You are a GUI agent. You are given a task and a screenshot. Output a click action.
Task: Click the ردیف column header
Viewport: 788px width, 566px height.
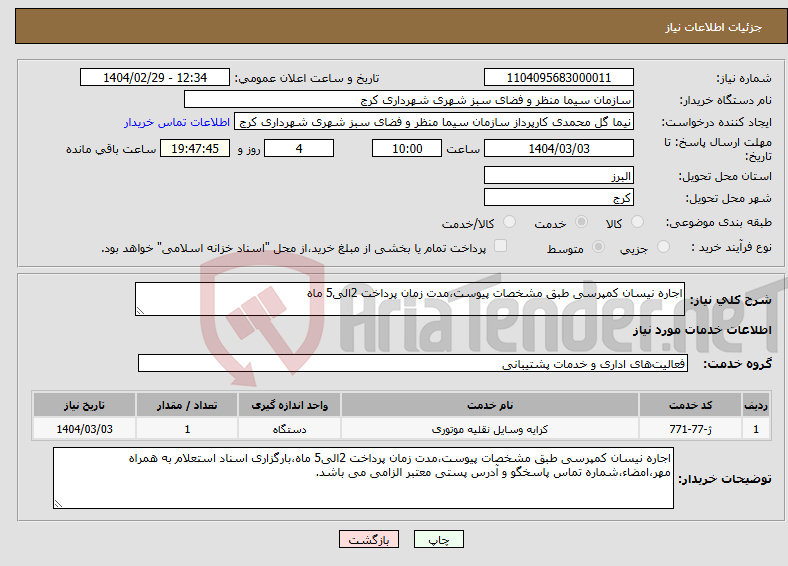pos(756,405)
